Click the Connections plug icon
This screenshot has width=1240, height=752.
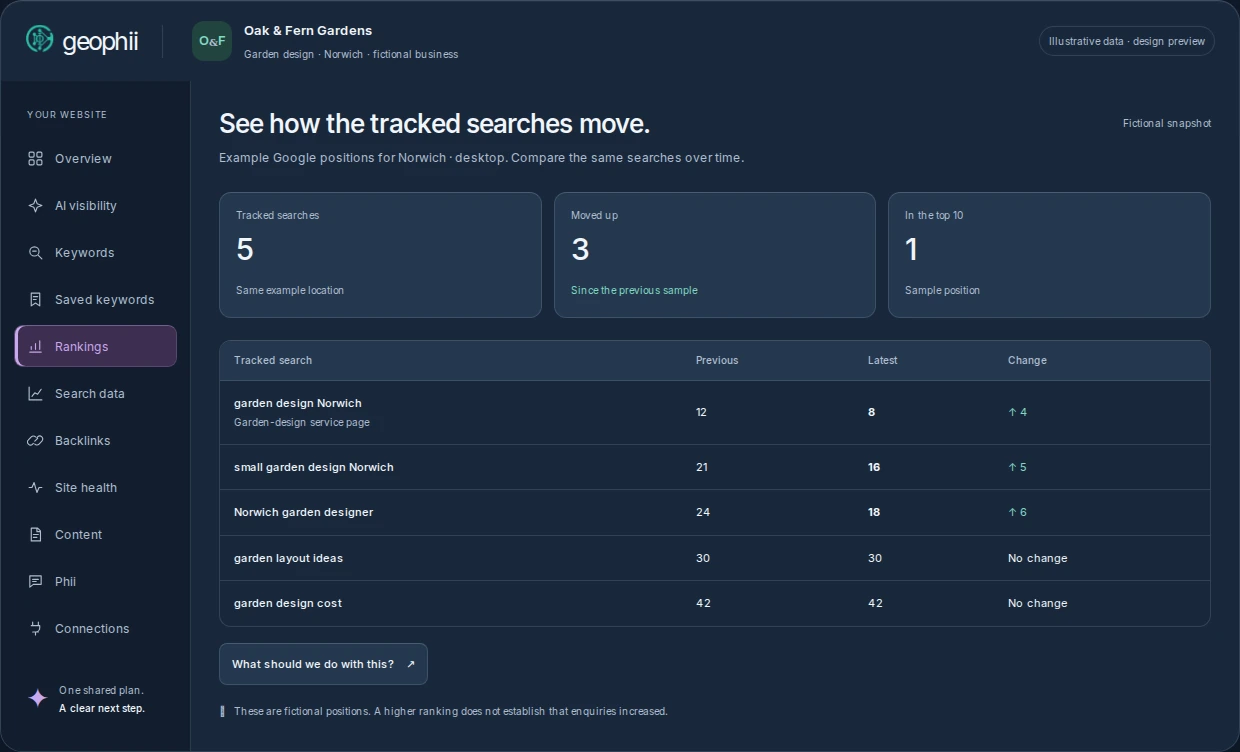point(35,629)
